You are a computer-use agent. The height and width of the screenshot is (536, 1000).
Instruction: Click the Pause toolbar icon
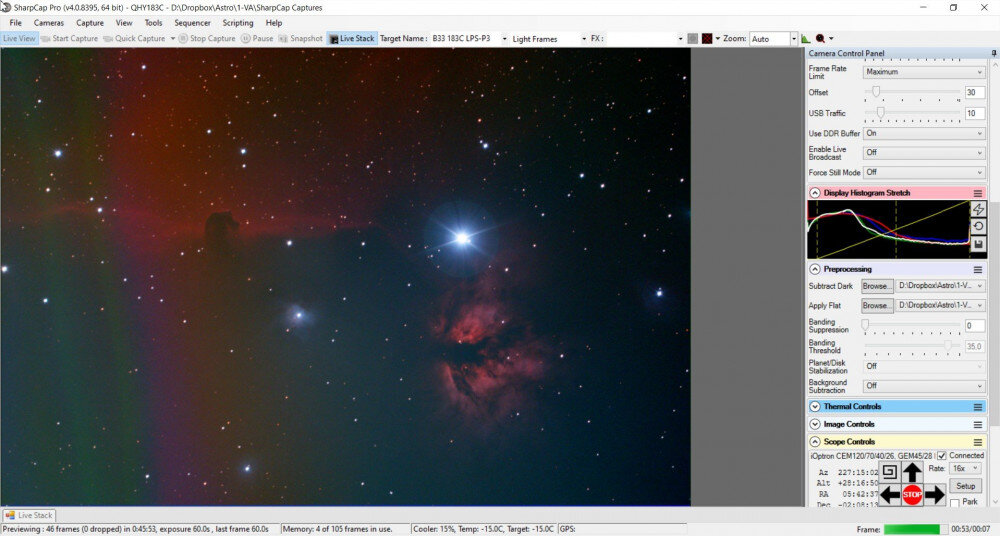coord(246,38)
